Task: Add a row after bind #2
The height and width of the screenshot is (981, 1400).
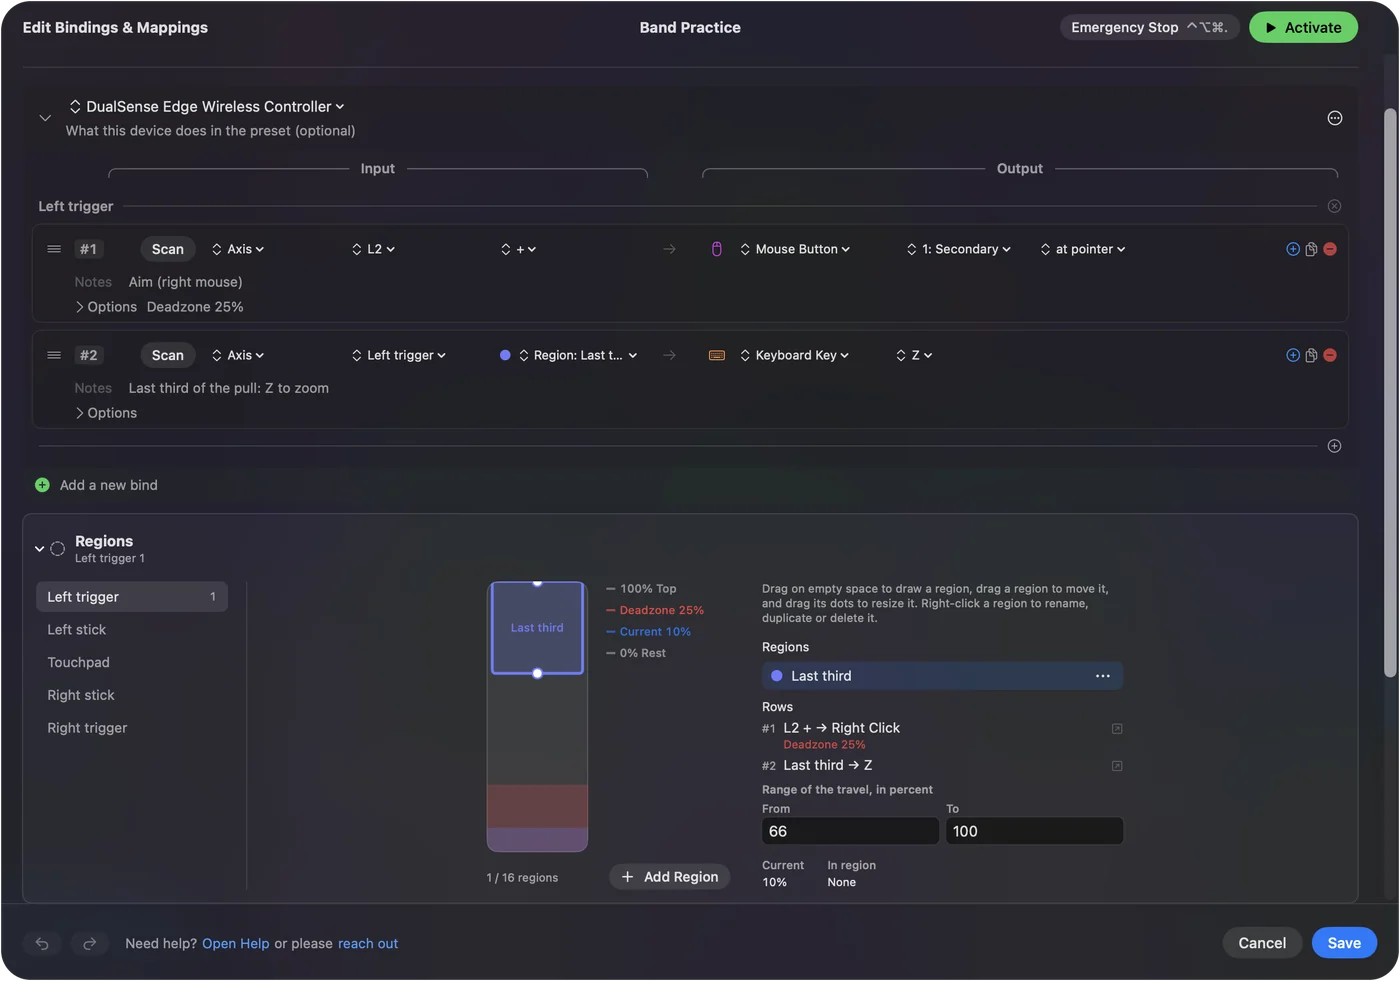Action: click(1293, 355)
